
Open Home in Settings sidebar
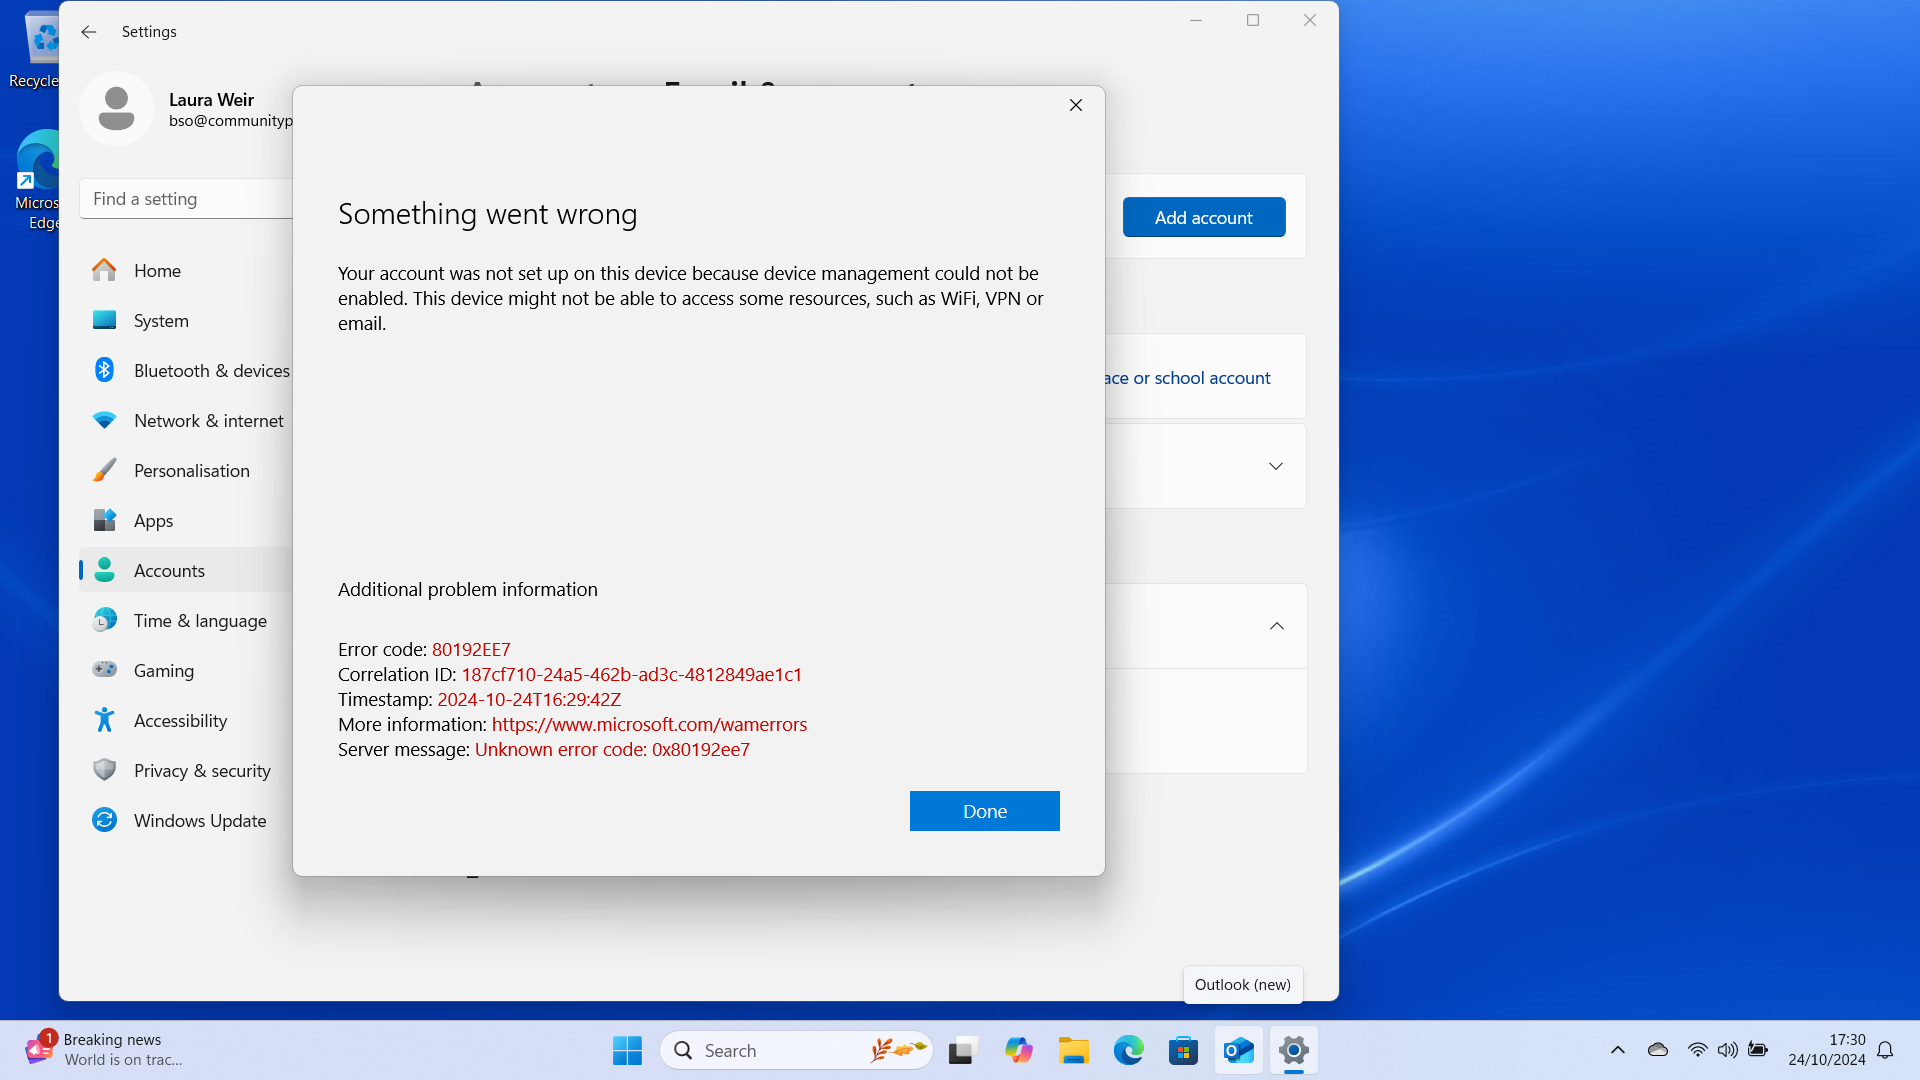tap(186, 271)
